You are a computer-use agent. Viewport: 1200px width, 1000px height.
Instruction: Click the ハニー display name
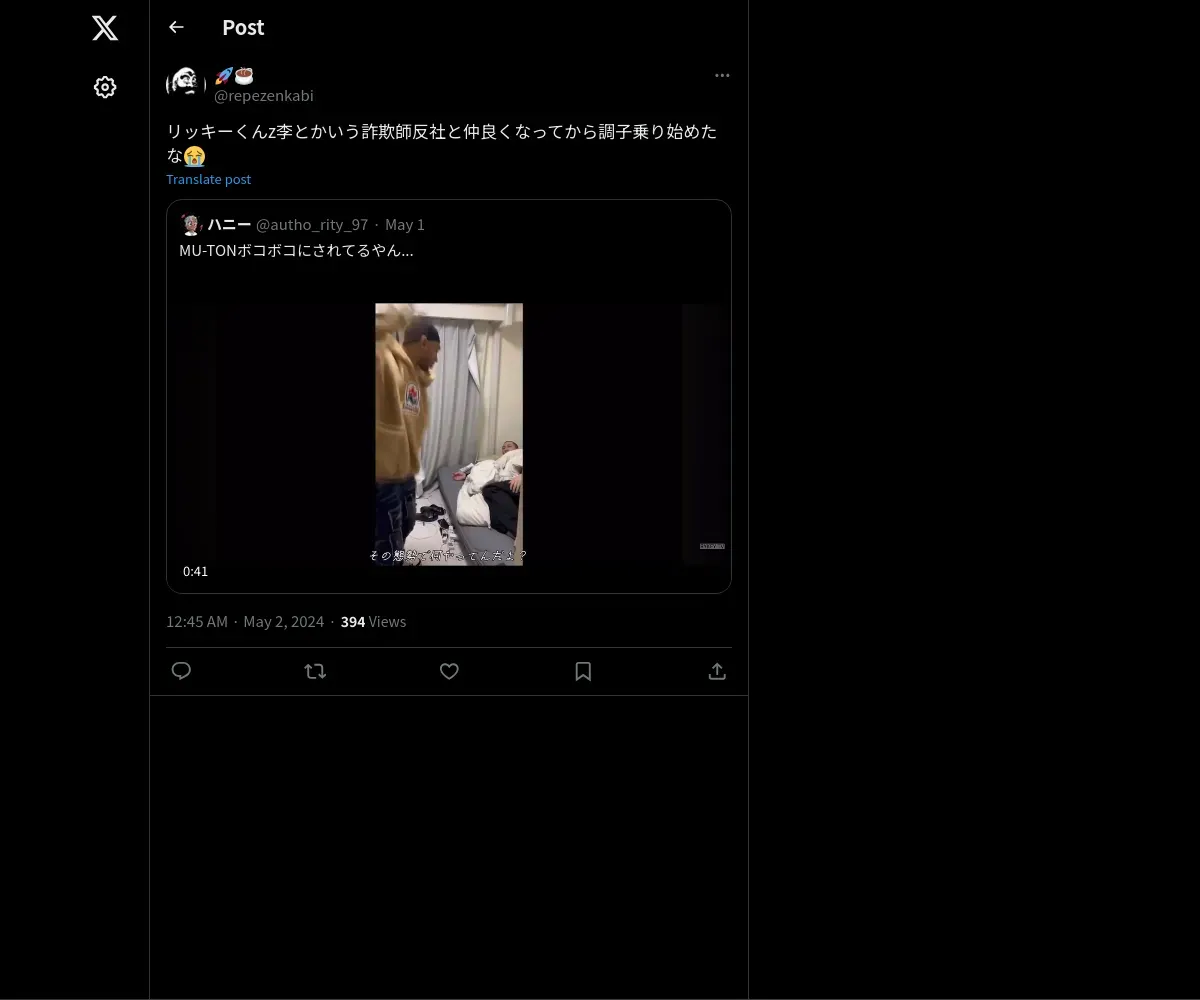point(229,224)
